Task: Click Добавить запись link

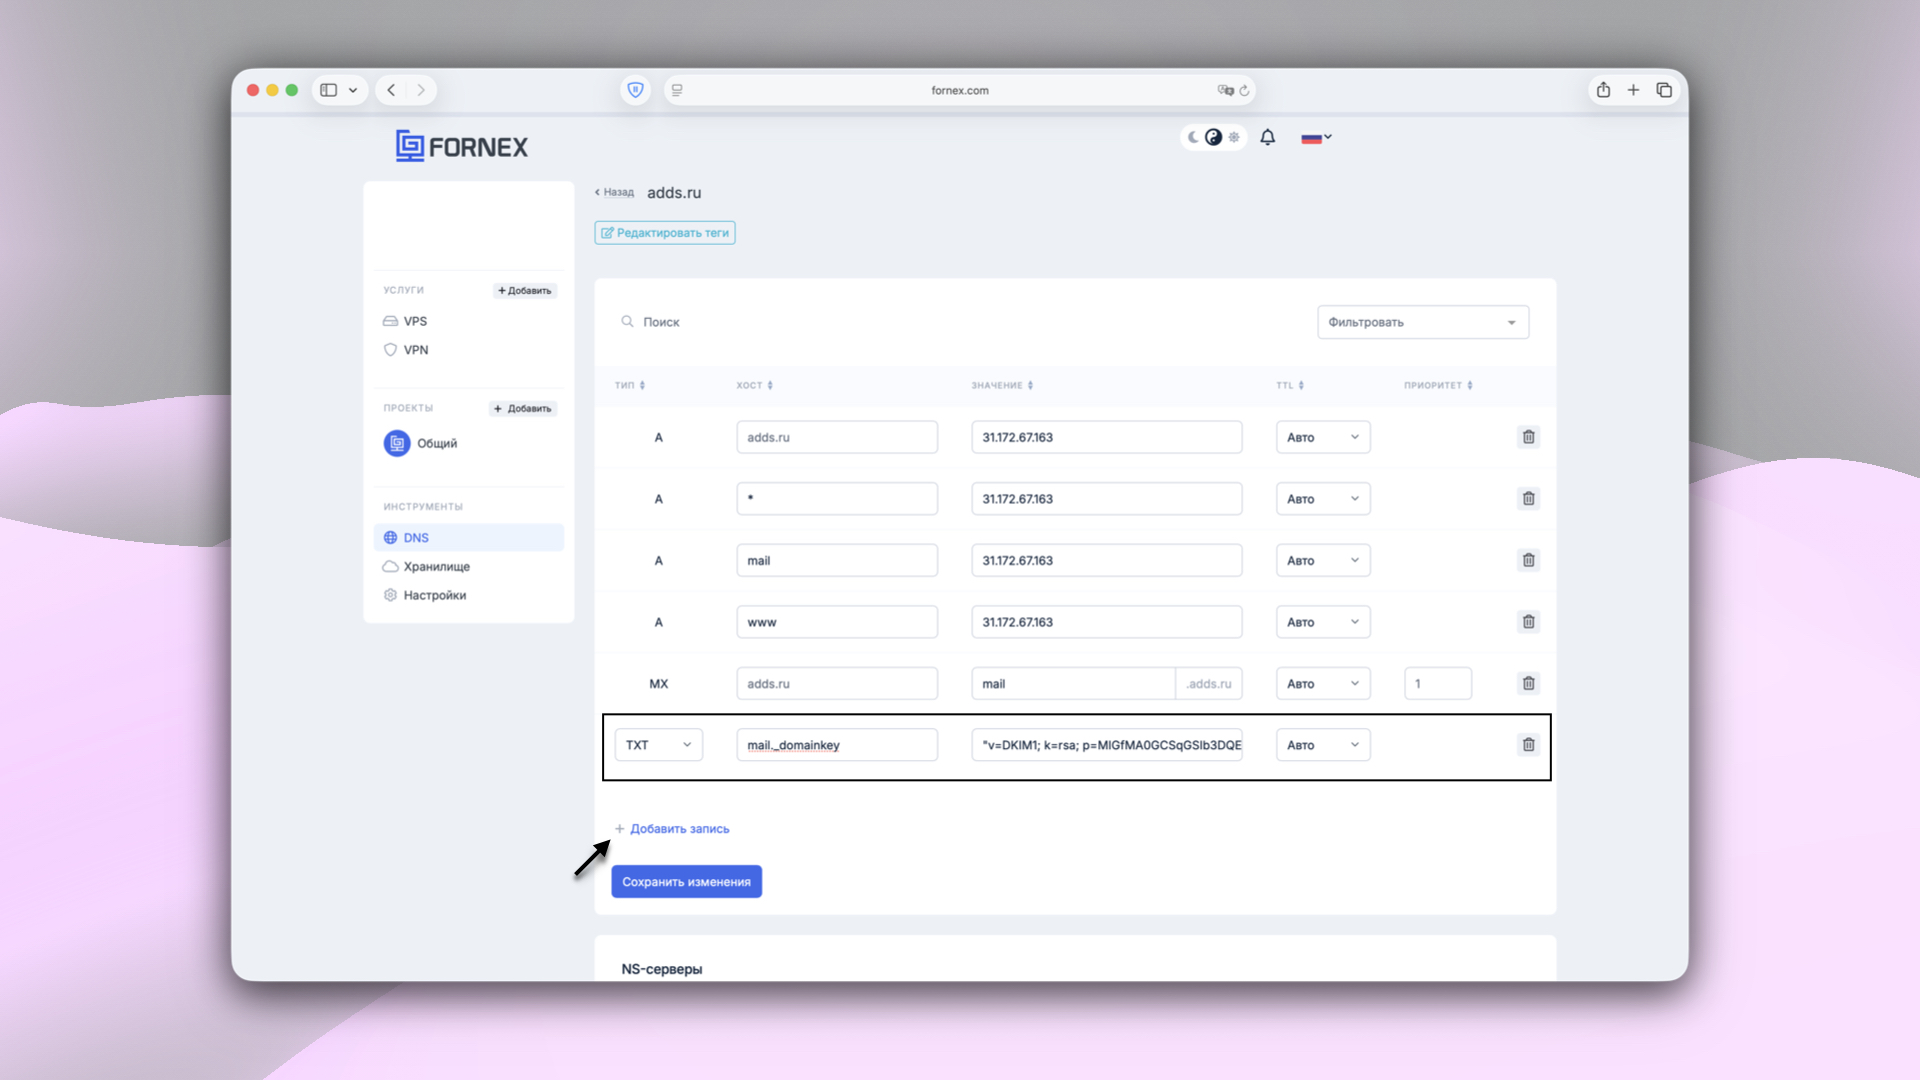Action: [672, 828]
